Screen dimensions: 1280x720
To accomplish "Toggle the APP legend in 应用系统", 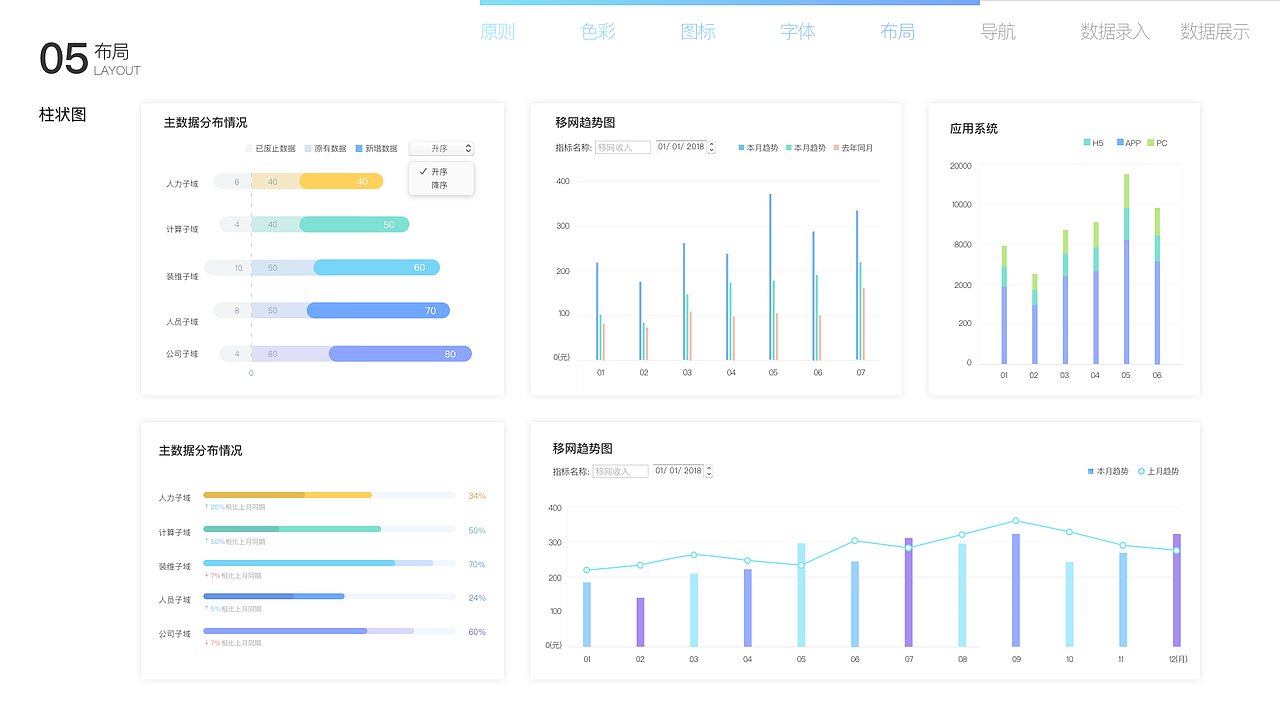I will tap(1129, 143).
